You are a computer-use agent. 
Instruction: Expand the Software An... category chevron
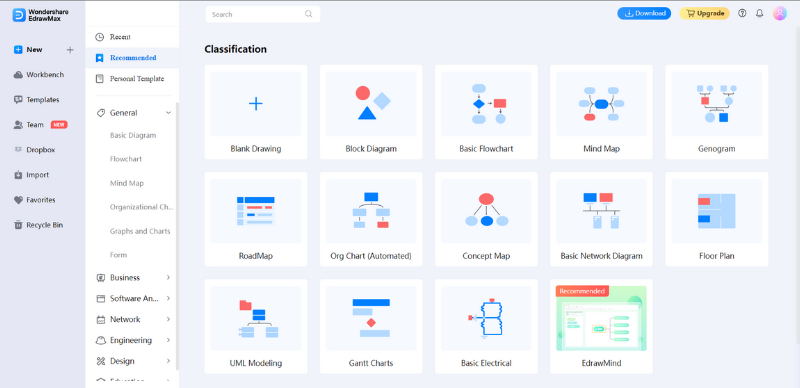[168, 299]
